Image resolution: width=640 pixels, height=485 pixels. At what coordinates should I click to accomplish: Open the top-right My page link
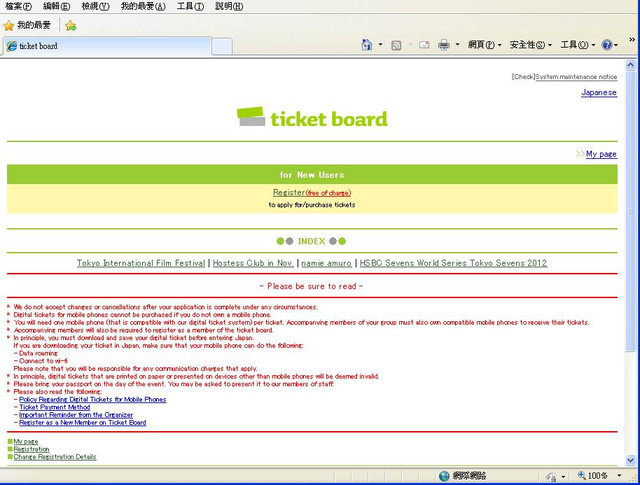coord(601,154)
